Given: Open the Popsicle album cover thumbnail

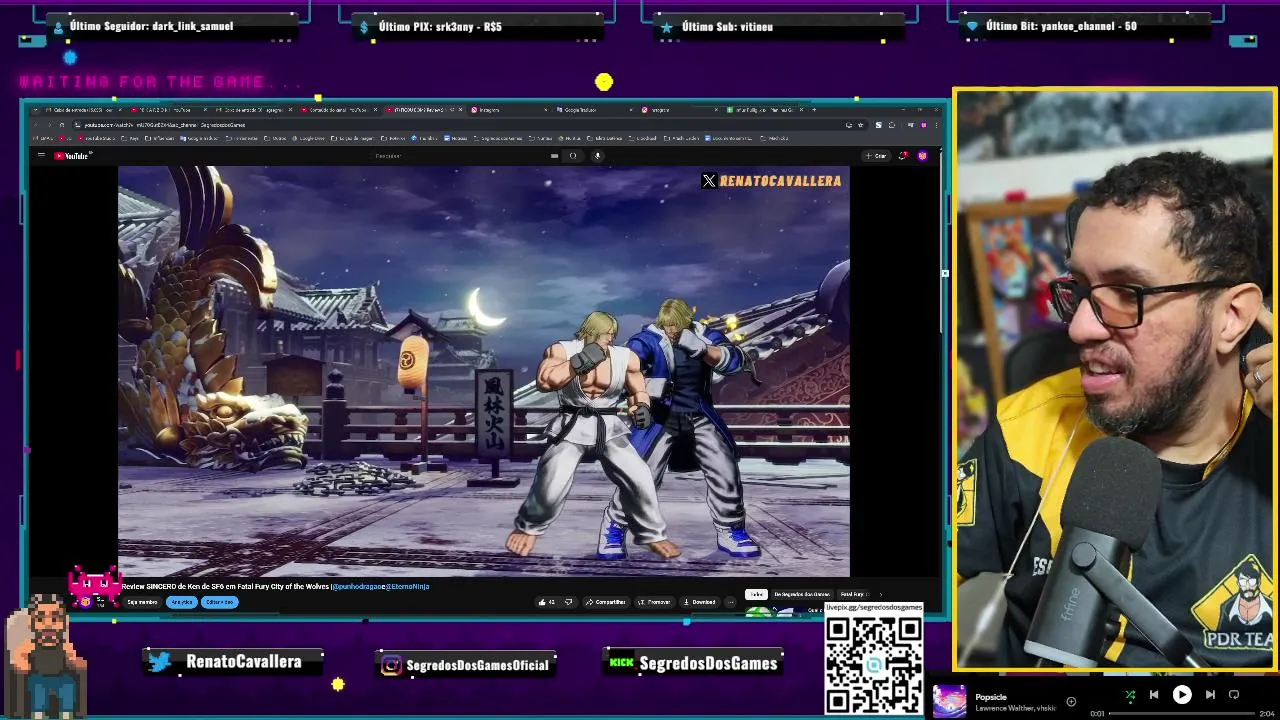Looking at the screenshot, I should coord(949,701).
